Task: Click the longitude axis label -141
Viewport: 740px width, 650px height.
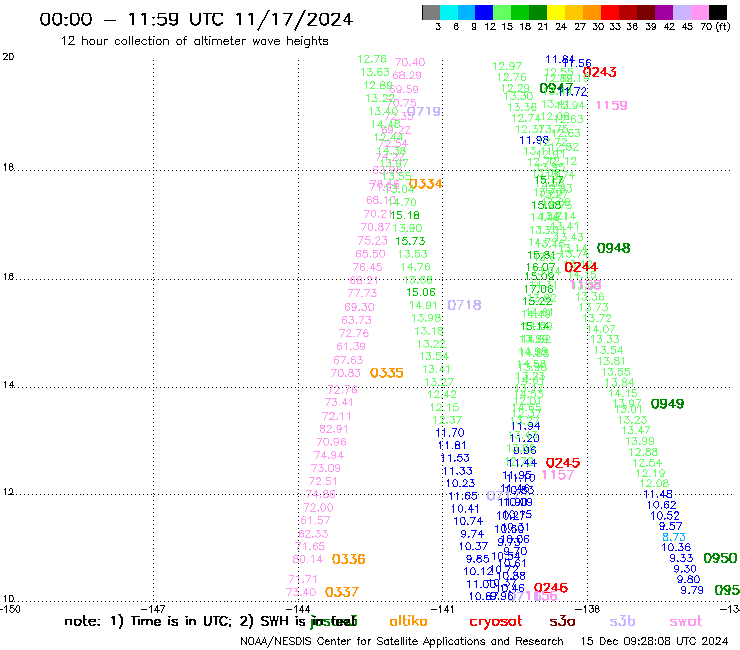Action: click(x=442, y=609)
